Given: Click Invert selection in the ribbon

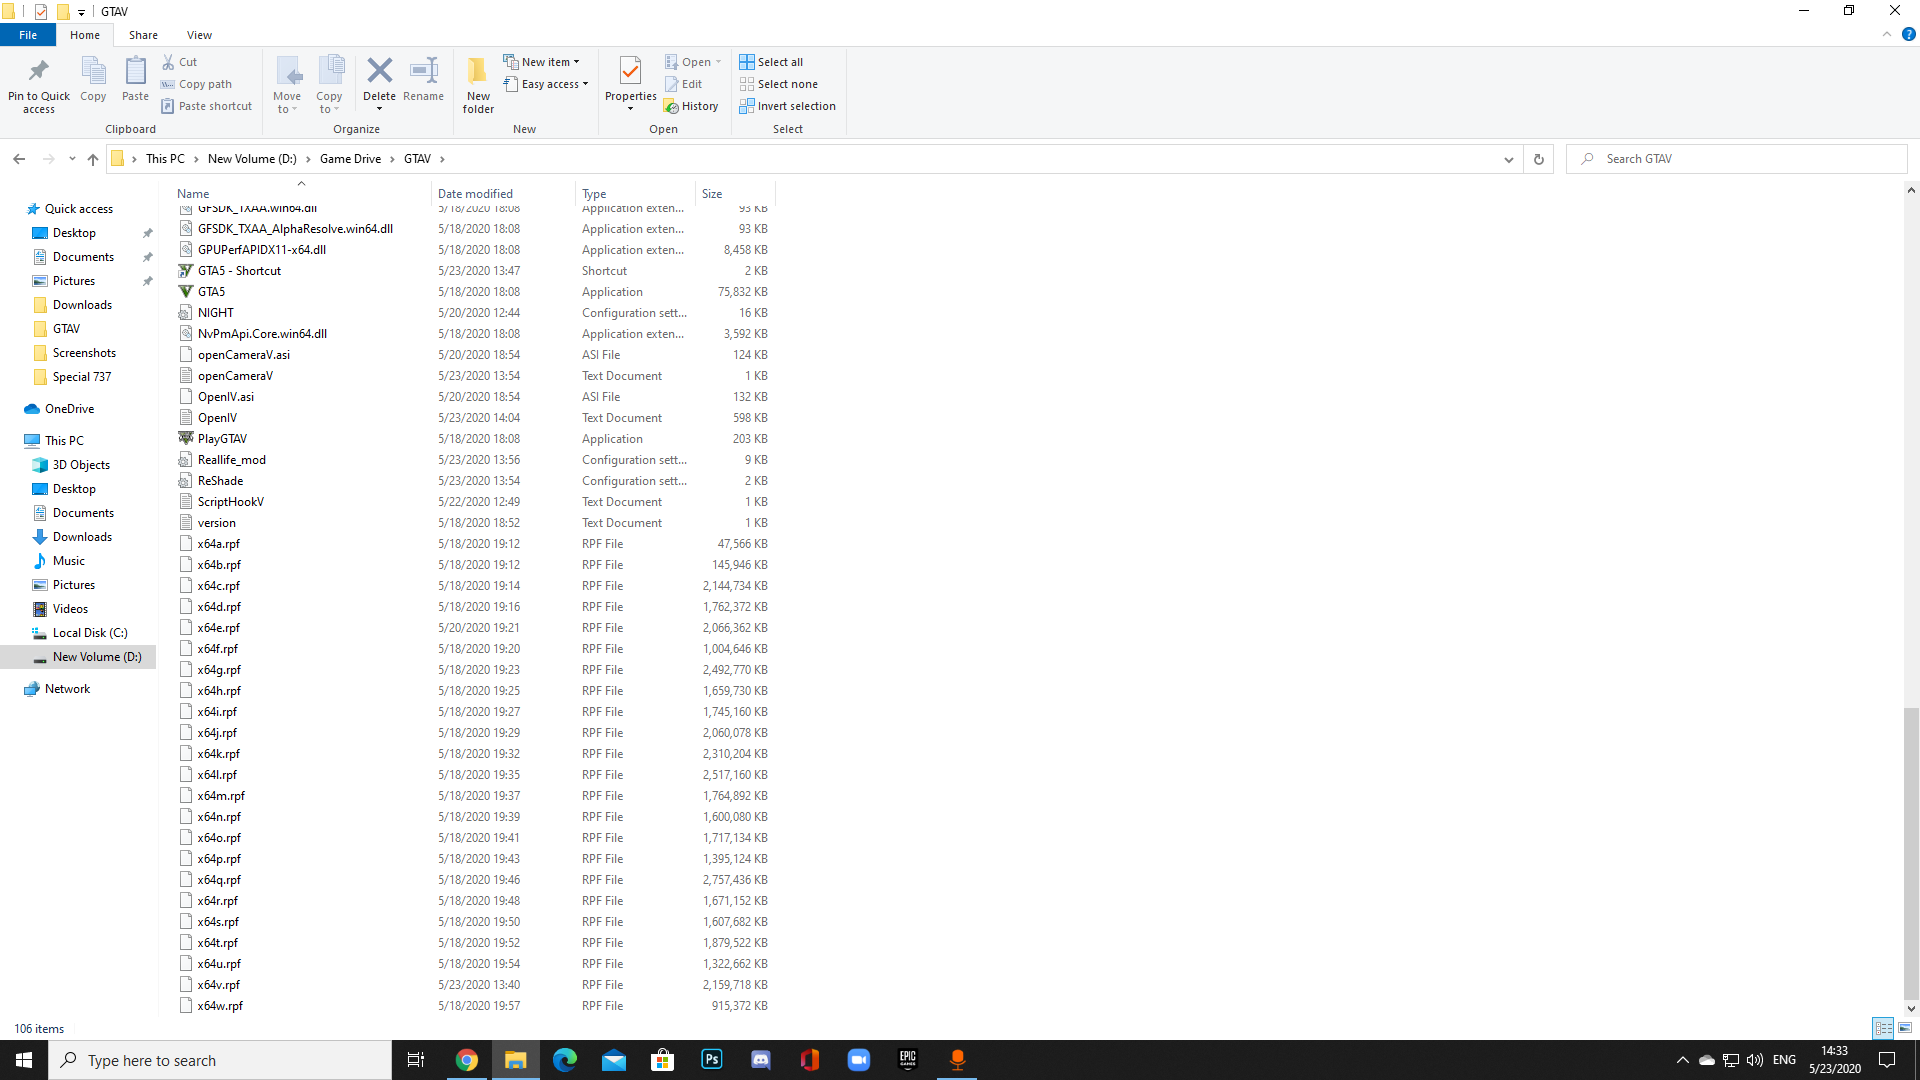Looking at the screenshot, I should (x=789, y=106).
